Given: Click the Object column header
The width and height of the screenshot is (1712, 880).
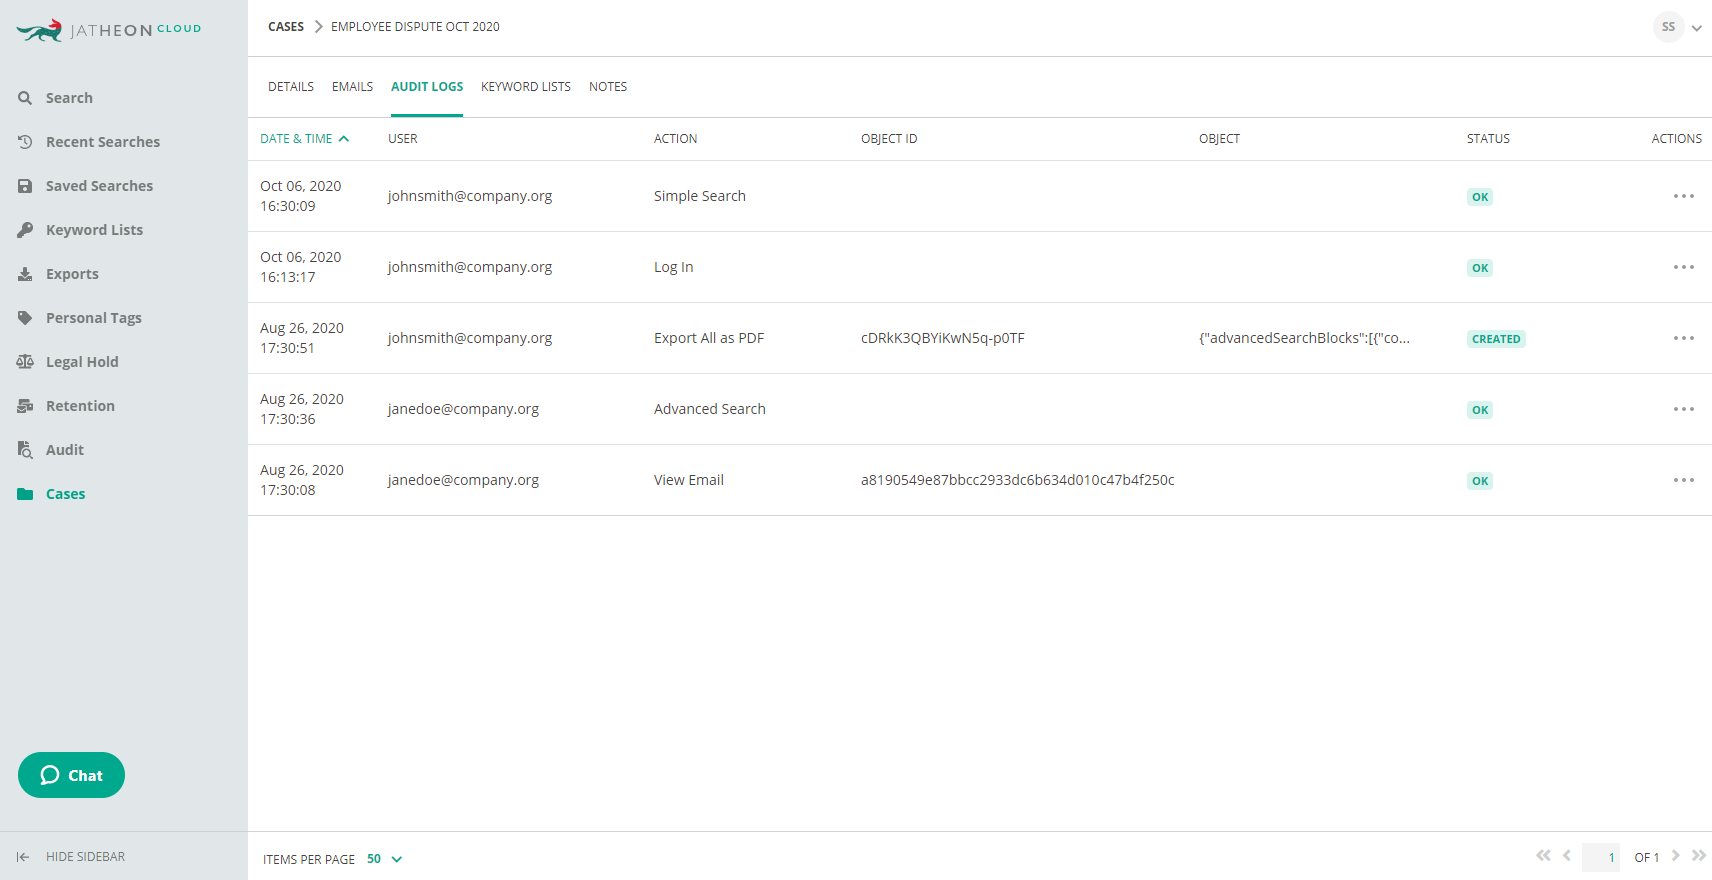Looking at the screenshot, I should [1219, 139].
